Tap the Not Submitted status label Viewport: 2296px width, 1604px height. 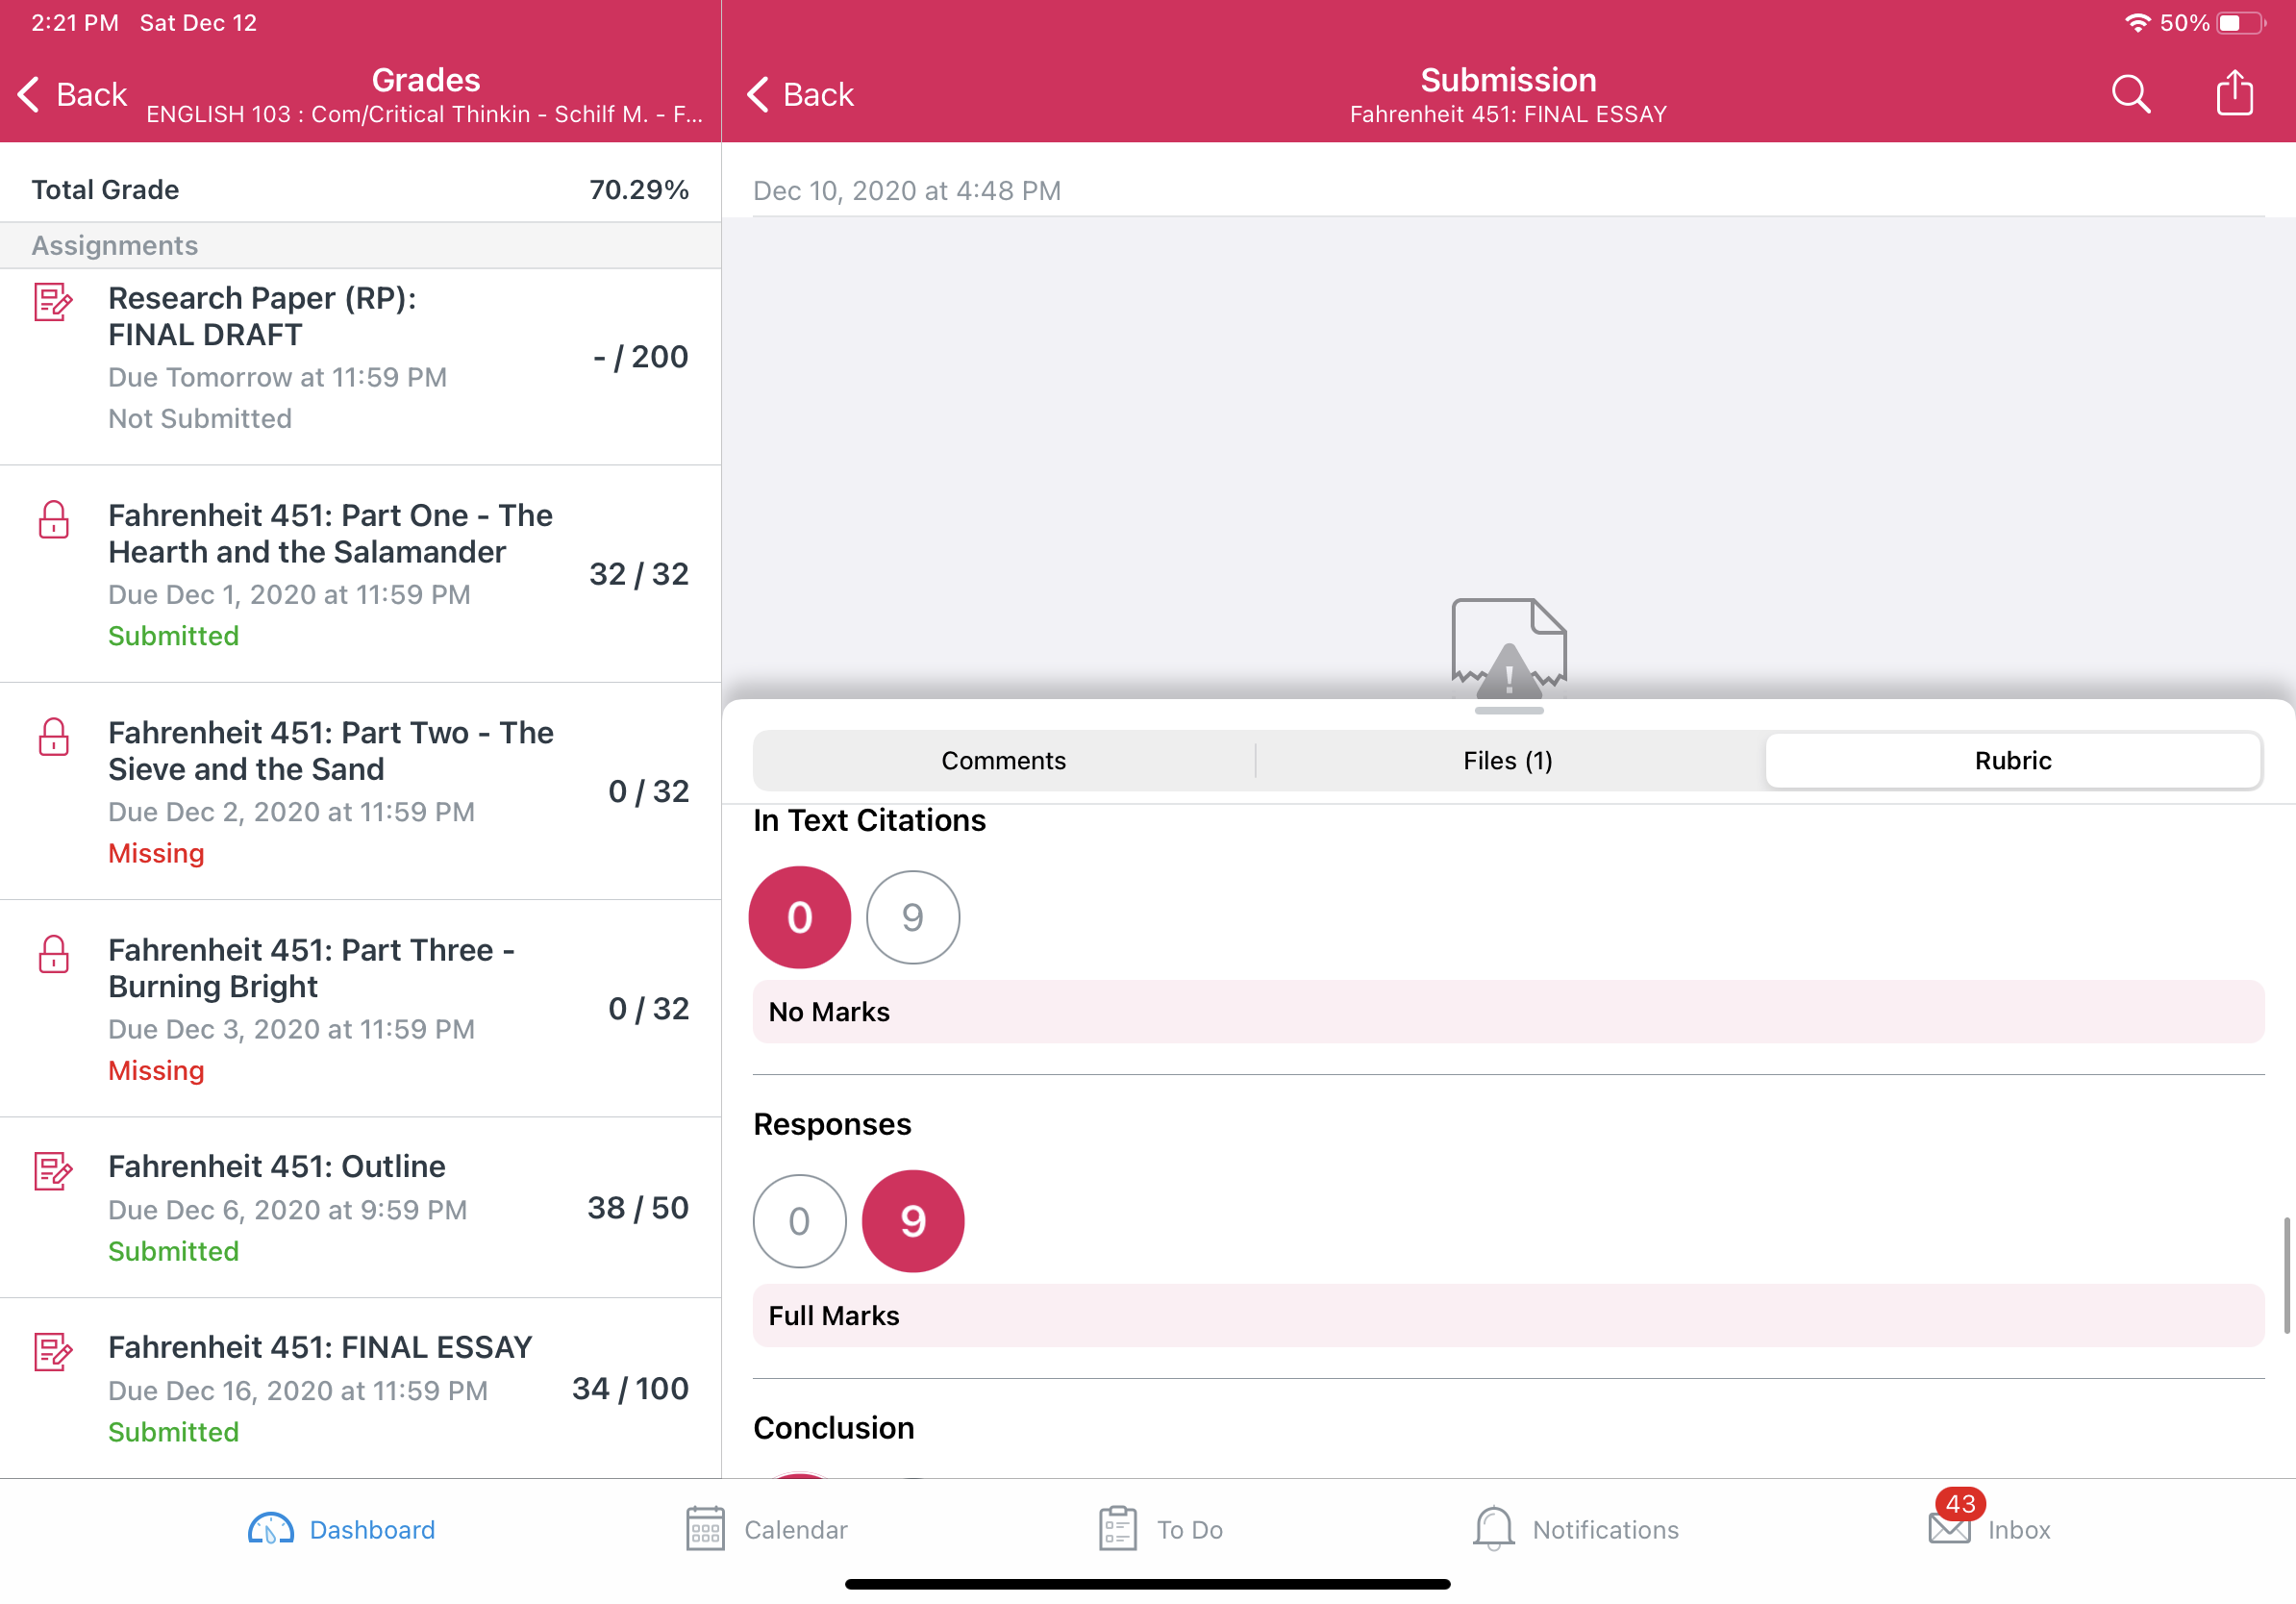[200, 418]
